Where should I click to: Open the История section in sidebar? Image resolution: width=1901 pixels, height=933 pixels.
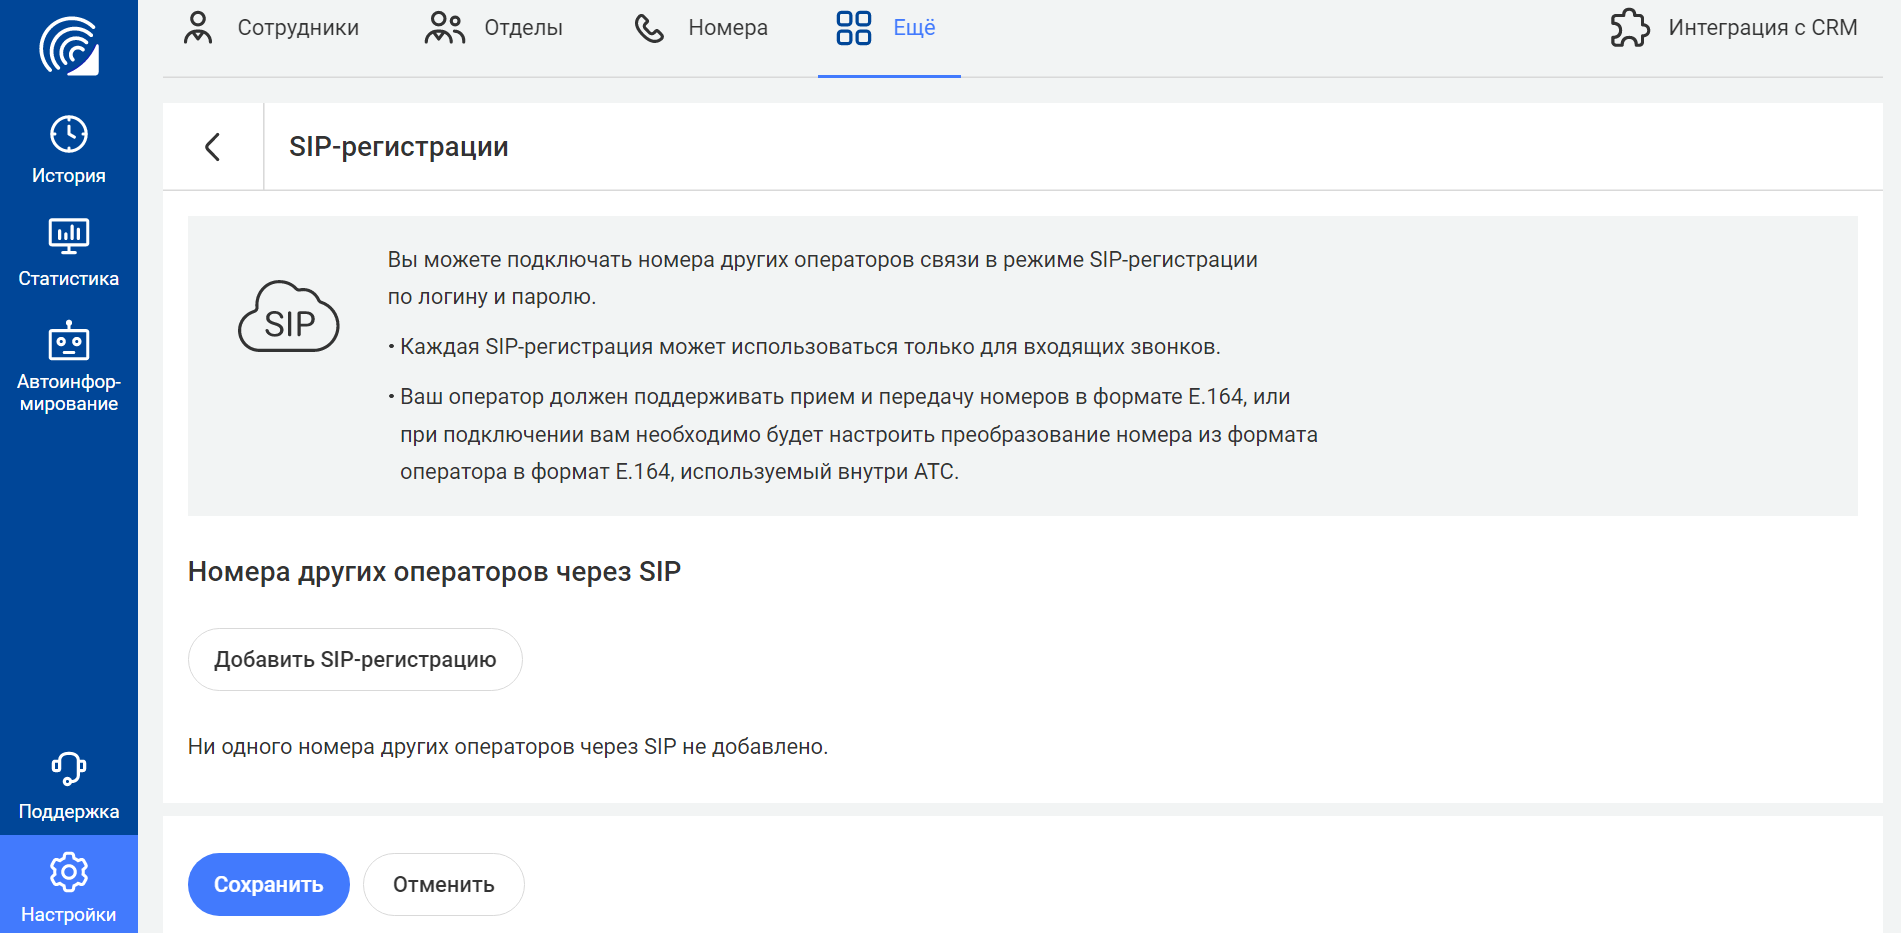[x=68, y=150]
